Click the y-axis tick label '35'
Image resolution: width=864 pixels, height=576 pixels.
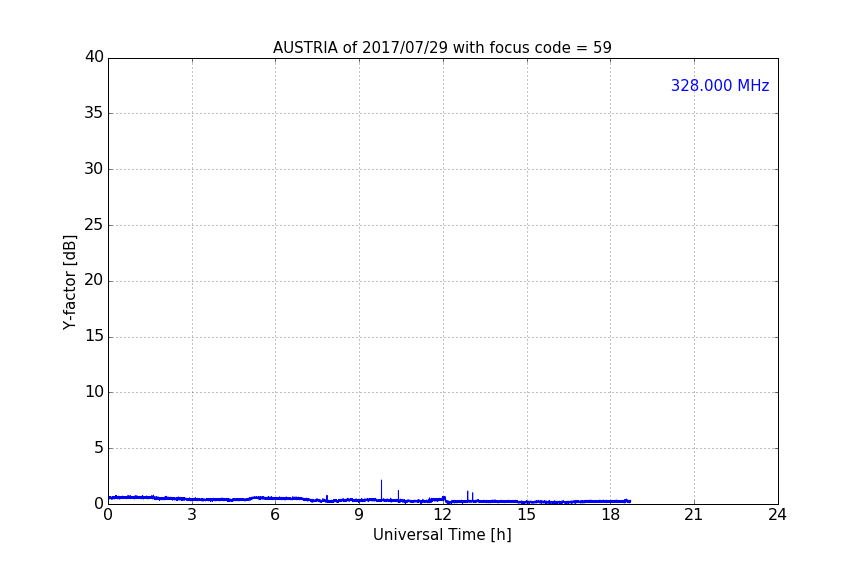(x=94, y=113)
